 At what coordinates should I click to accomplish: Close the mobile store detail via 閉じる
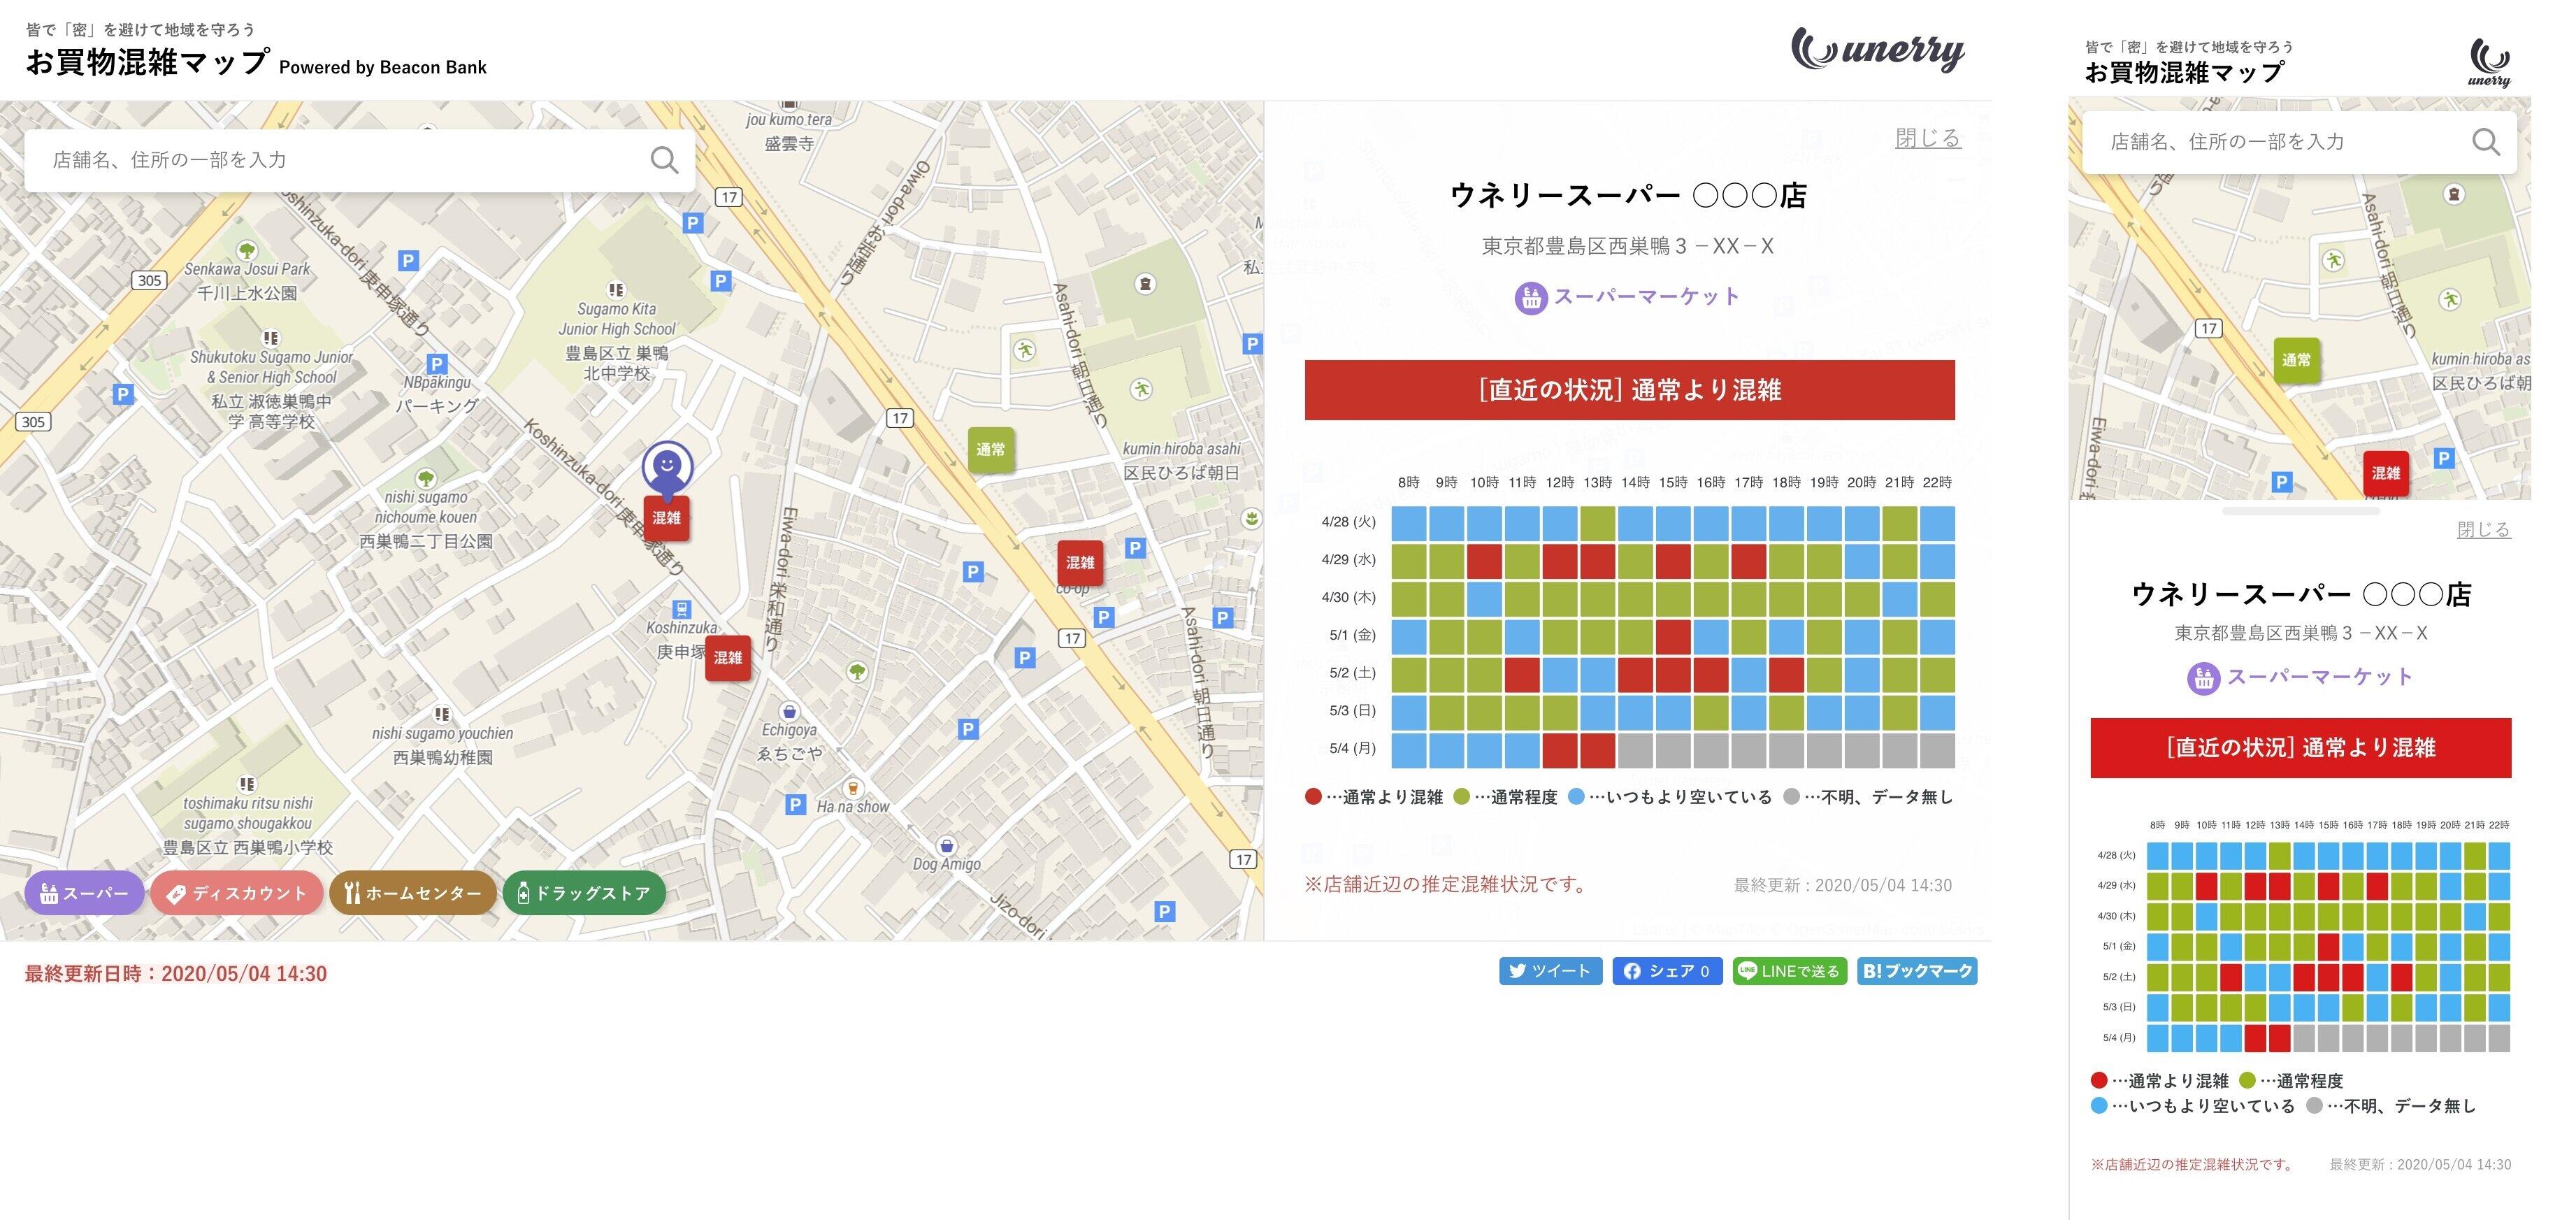[2483, 529]
